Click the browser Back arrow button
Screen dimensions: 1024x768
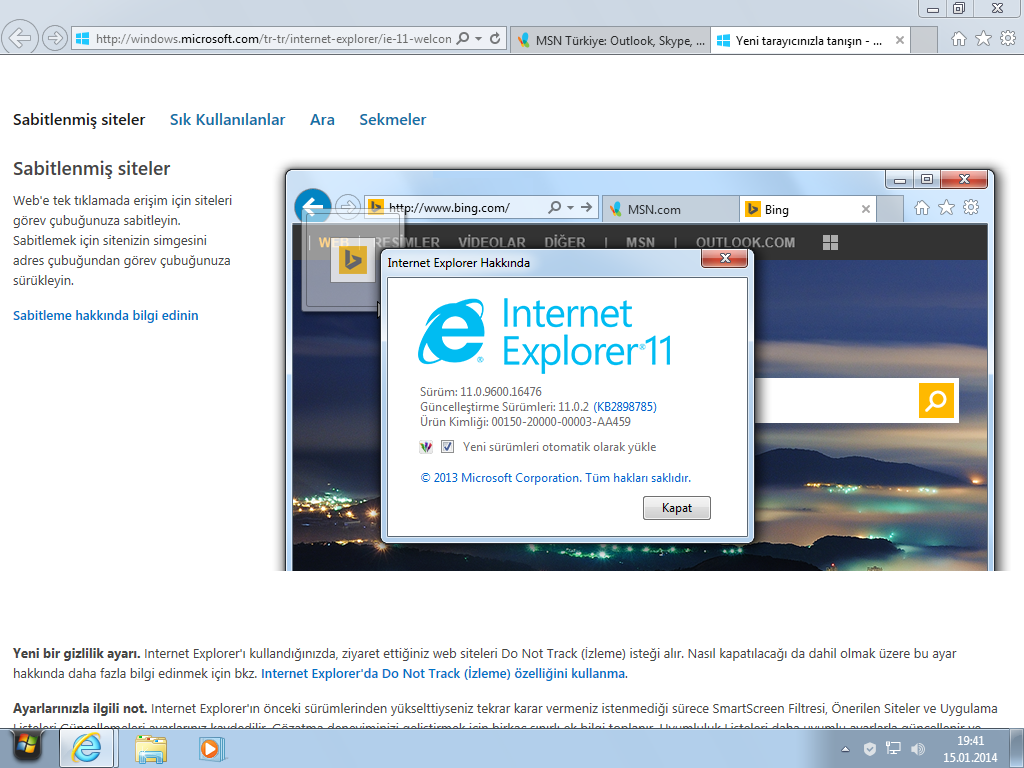point(21,39)
